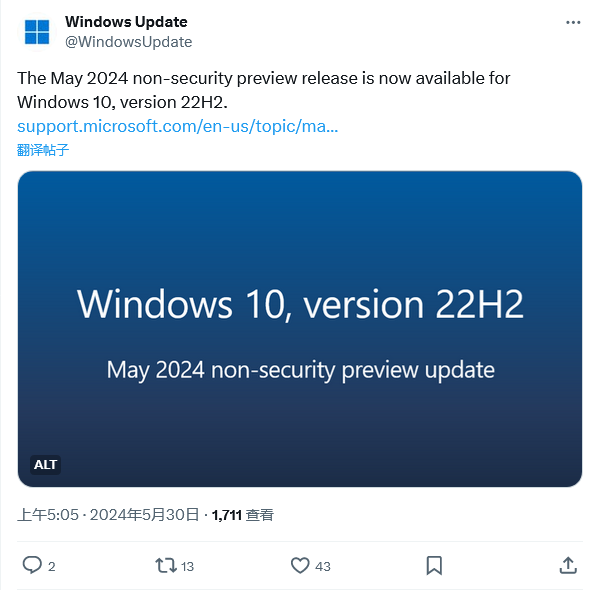598x590 pixels.
Task: Open the @WindowsUpdate handle
Action: pyautogui.click(x=129, y=42)
